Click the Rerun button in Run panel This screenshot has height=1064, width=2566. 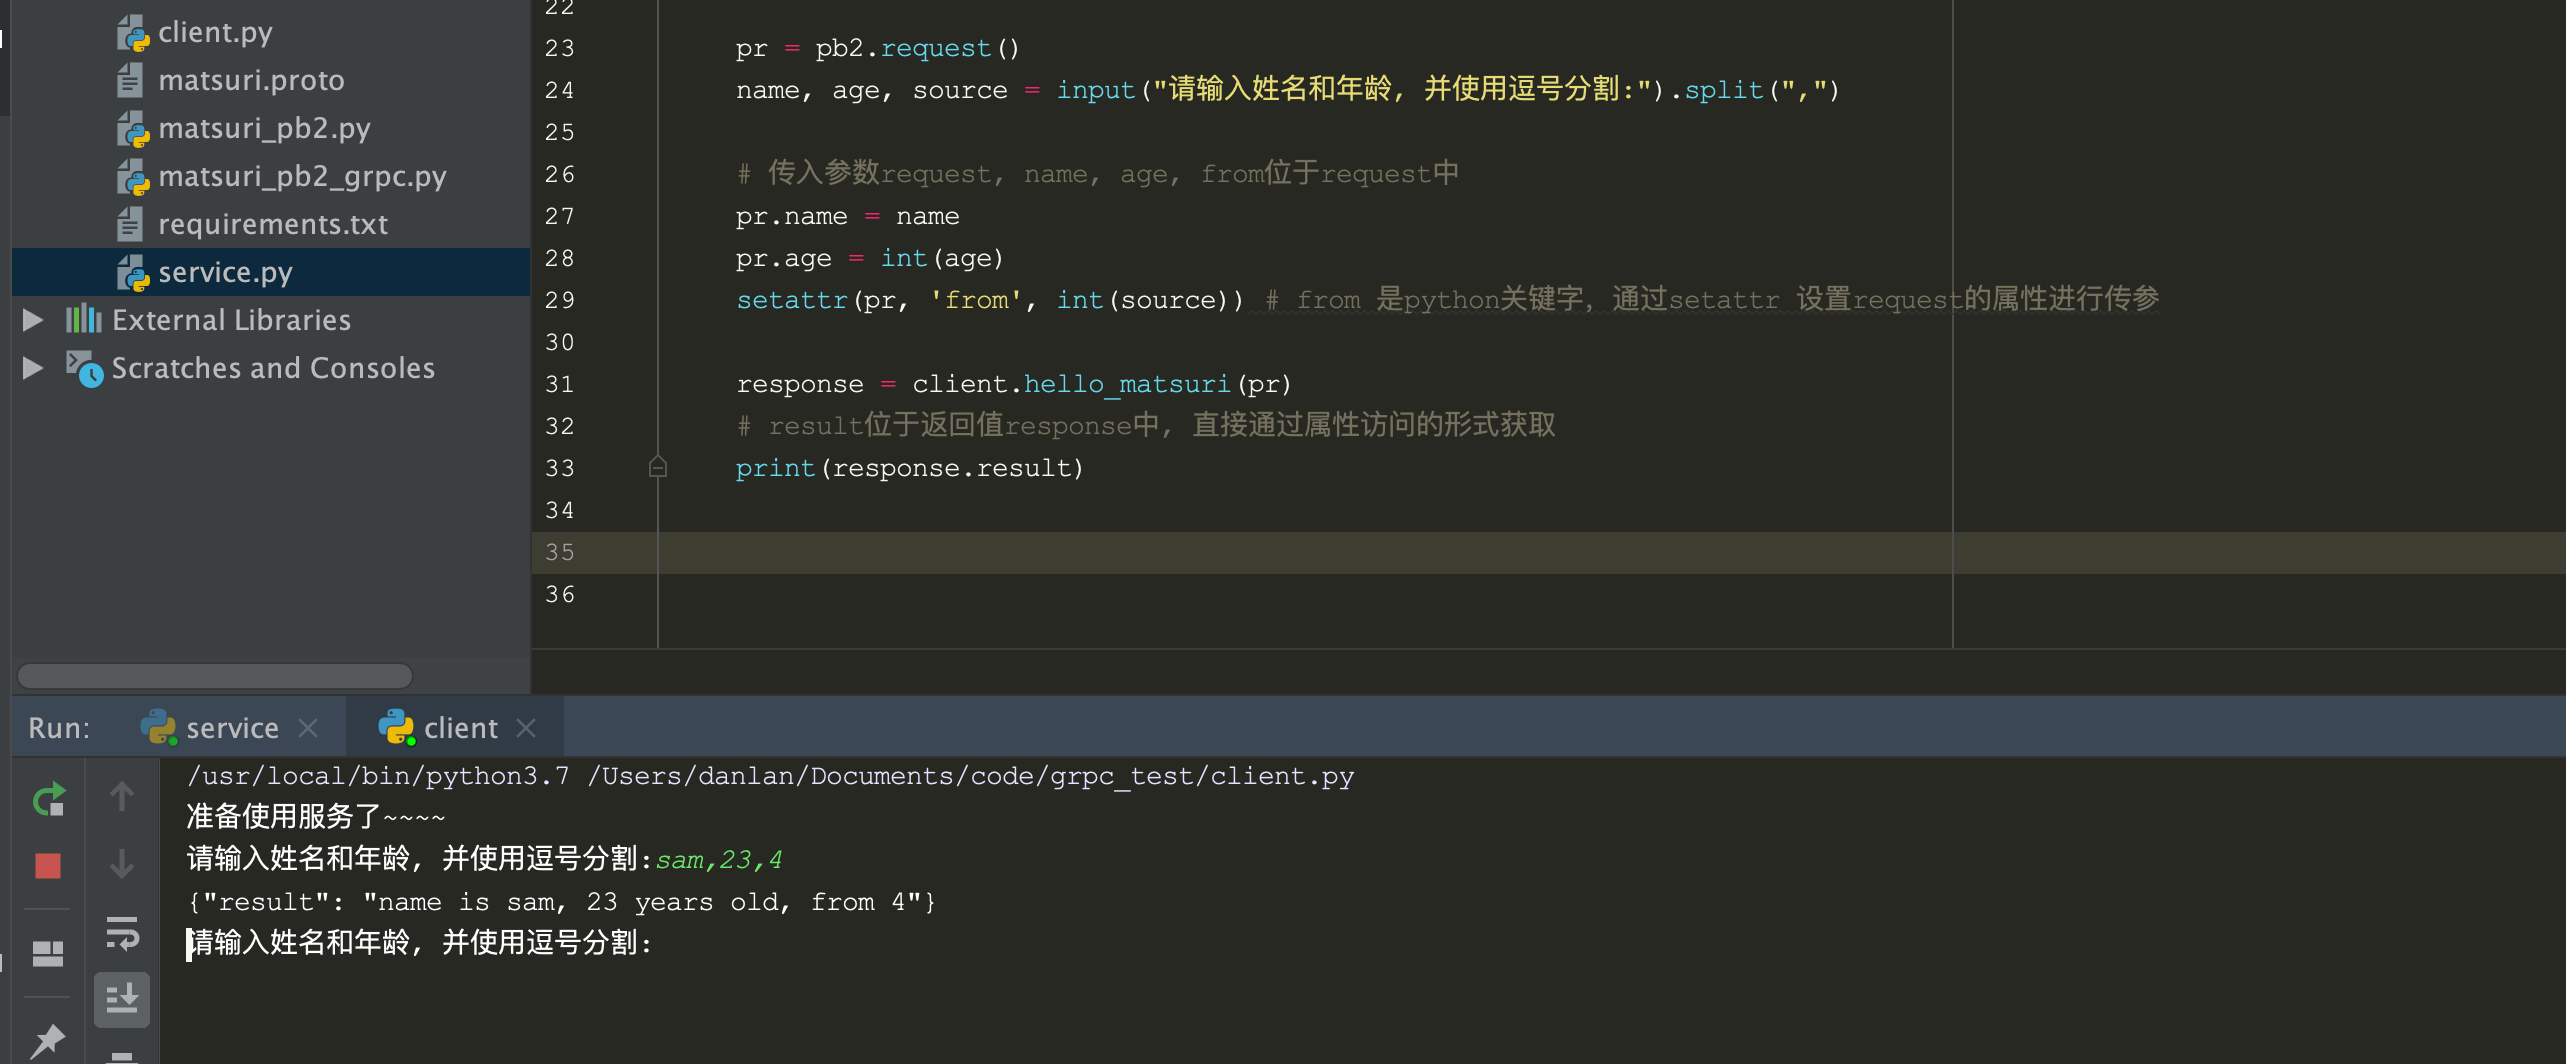point(48,799)
